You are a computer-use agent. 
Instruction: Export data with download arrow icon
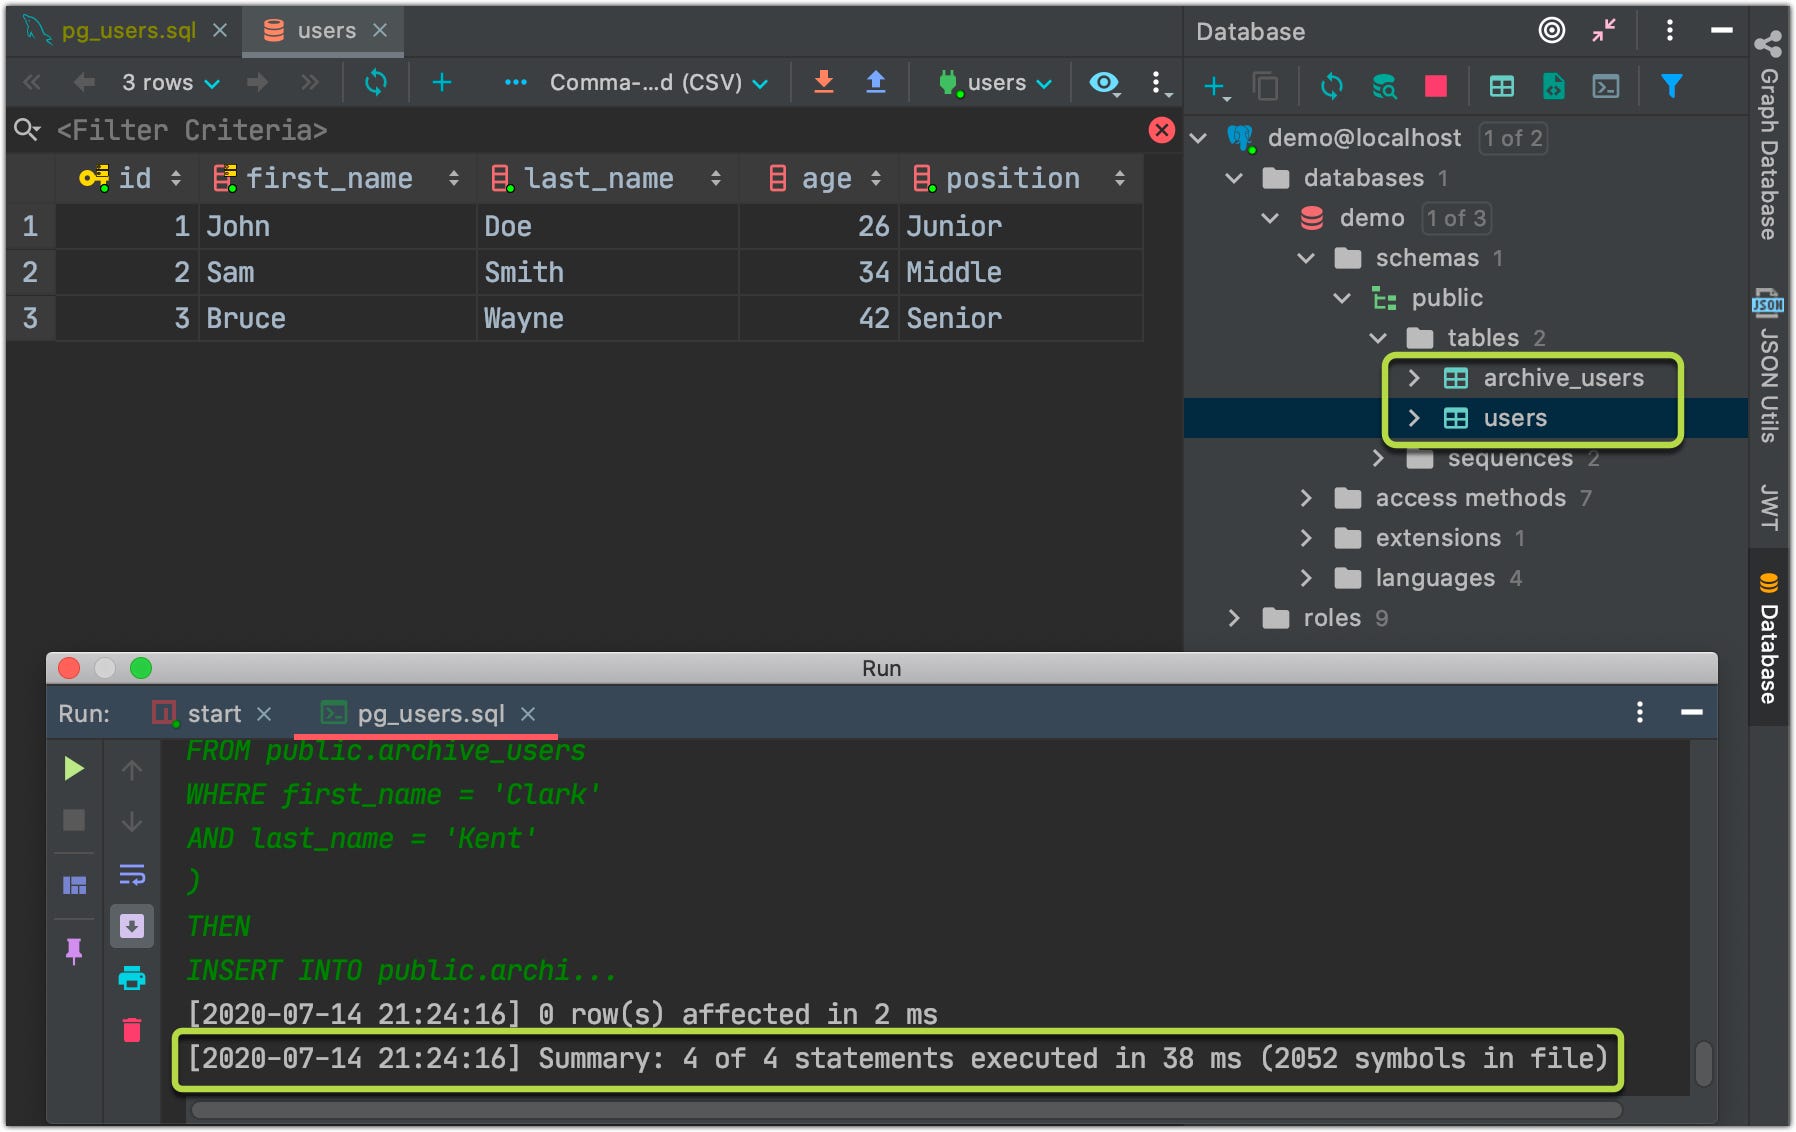tap(824, 82)
